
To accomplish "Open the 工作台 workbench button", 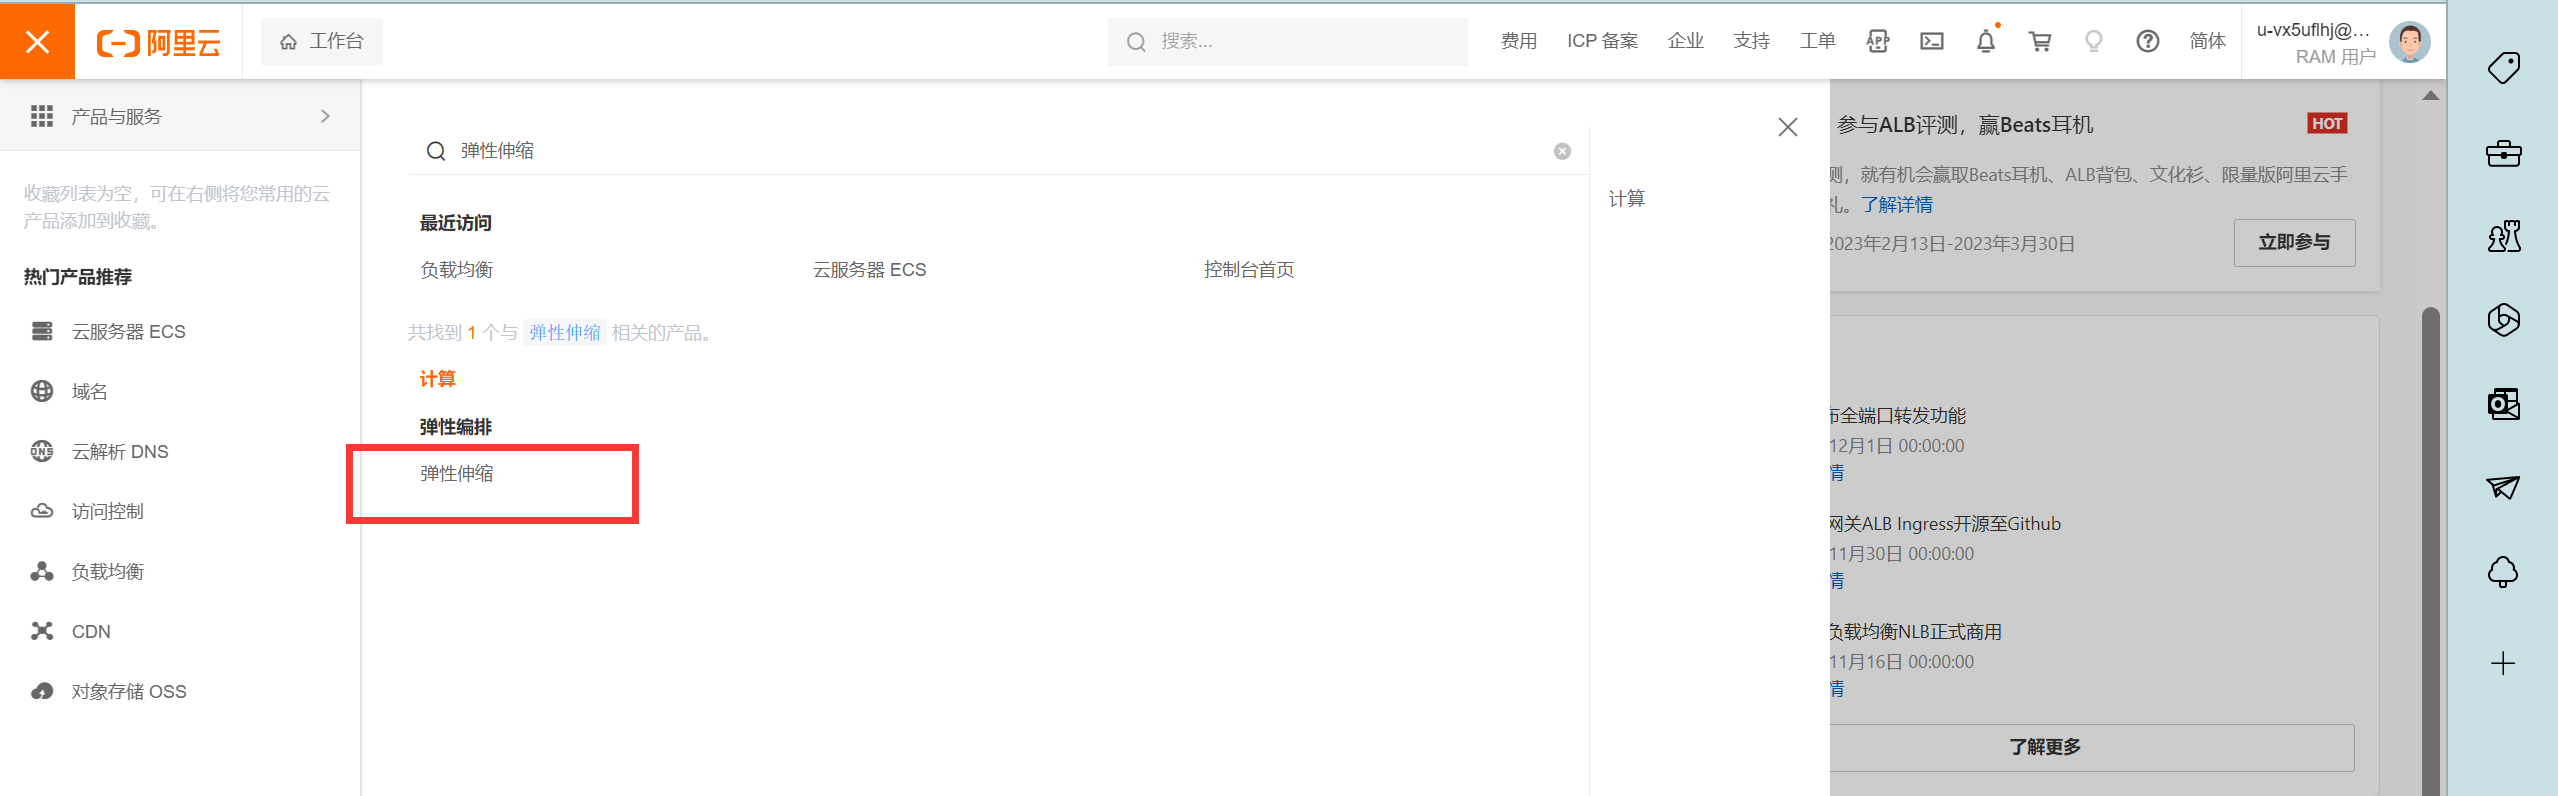I will (321, 41).
